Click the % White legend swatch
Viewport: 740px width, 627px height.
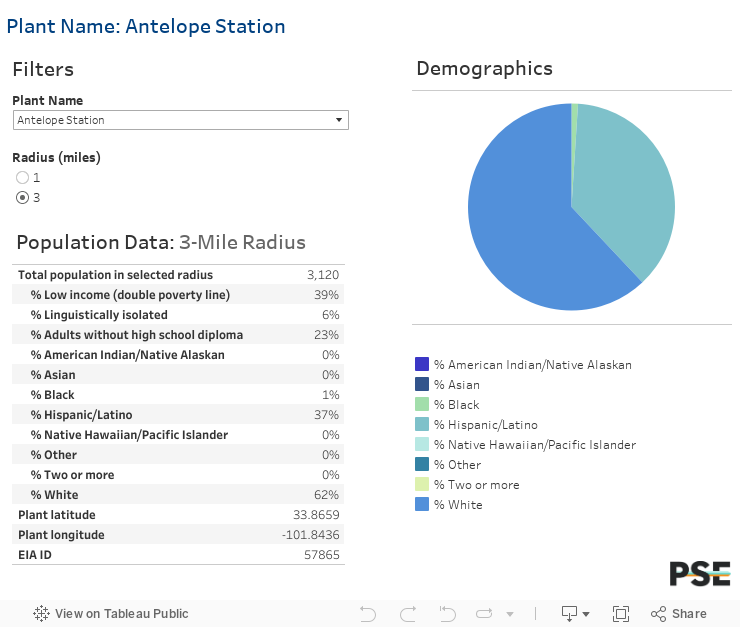pyautogui.click(x=422, y=504)
